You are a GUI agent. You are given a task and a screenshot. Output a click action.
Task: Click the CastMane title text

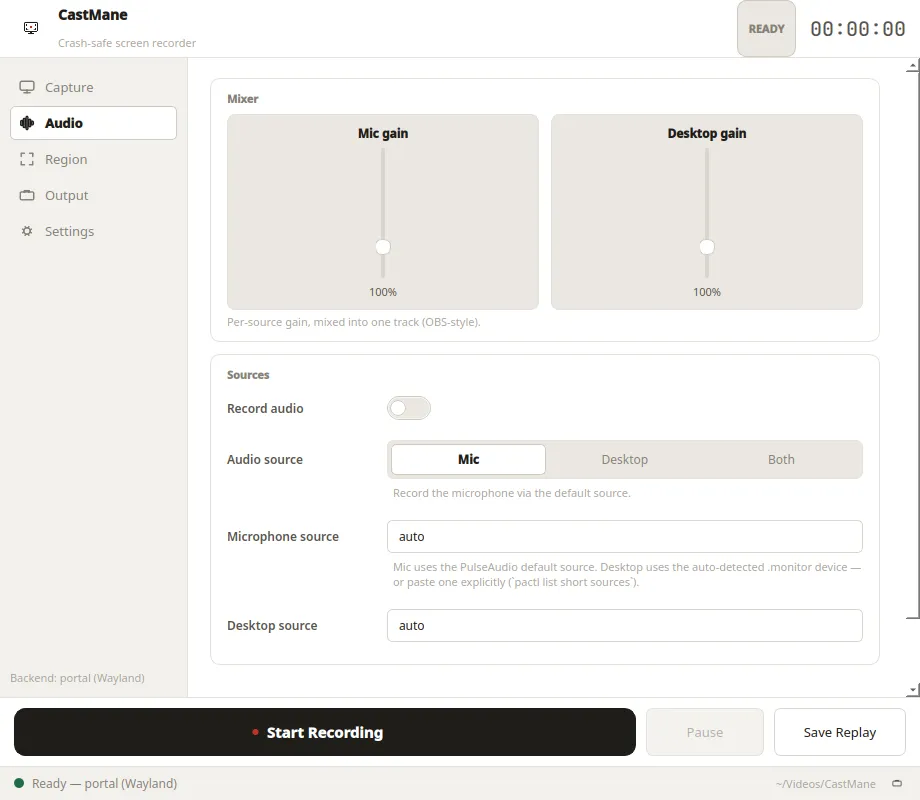[93, 15]
